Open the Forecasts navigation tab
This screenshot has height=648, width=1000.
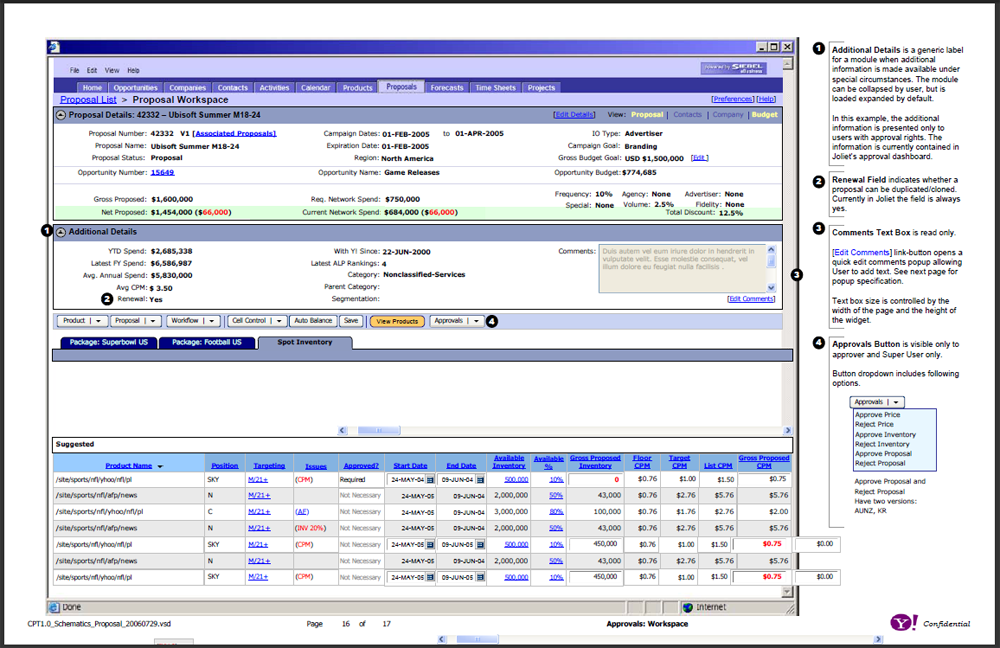coord(446,87)
